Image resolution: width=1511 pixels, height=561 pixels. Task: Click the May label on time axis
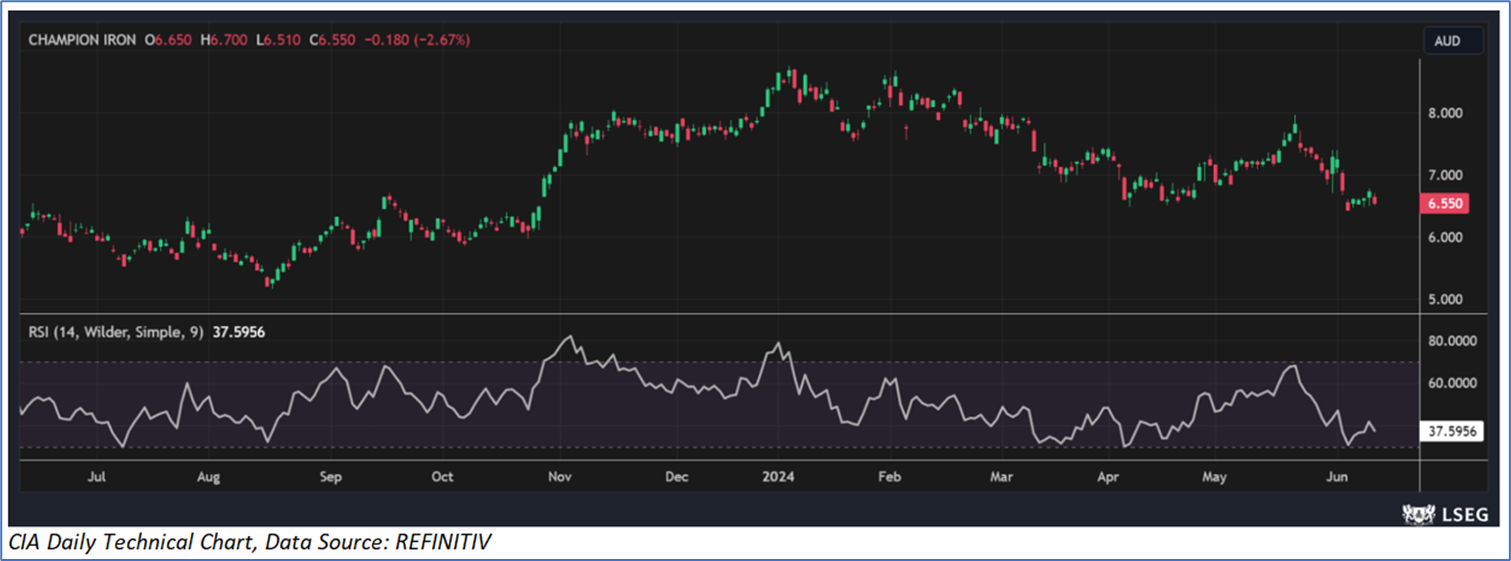click(1215, 477)
